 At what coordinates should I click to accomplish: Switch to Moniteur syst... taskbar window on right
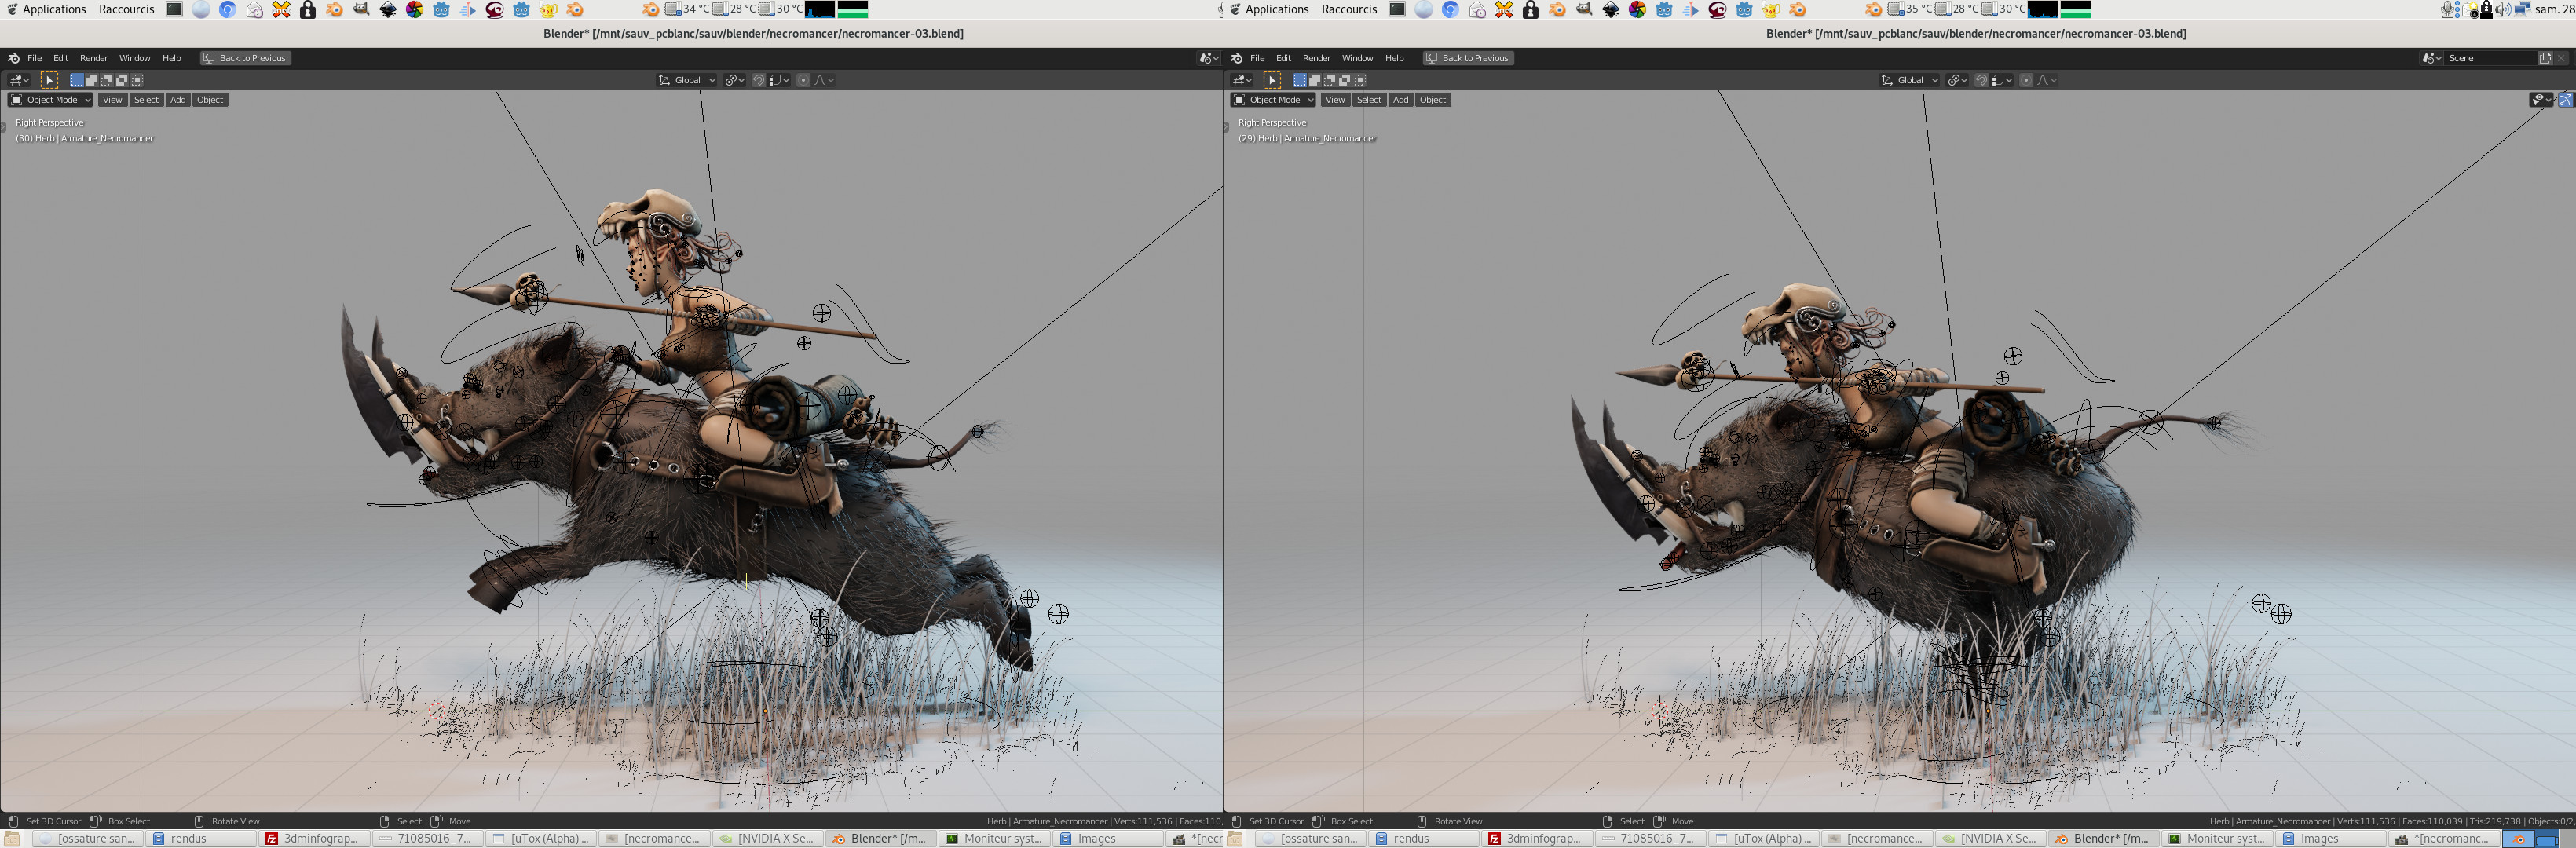click(x=2217, y=838)
